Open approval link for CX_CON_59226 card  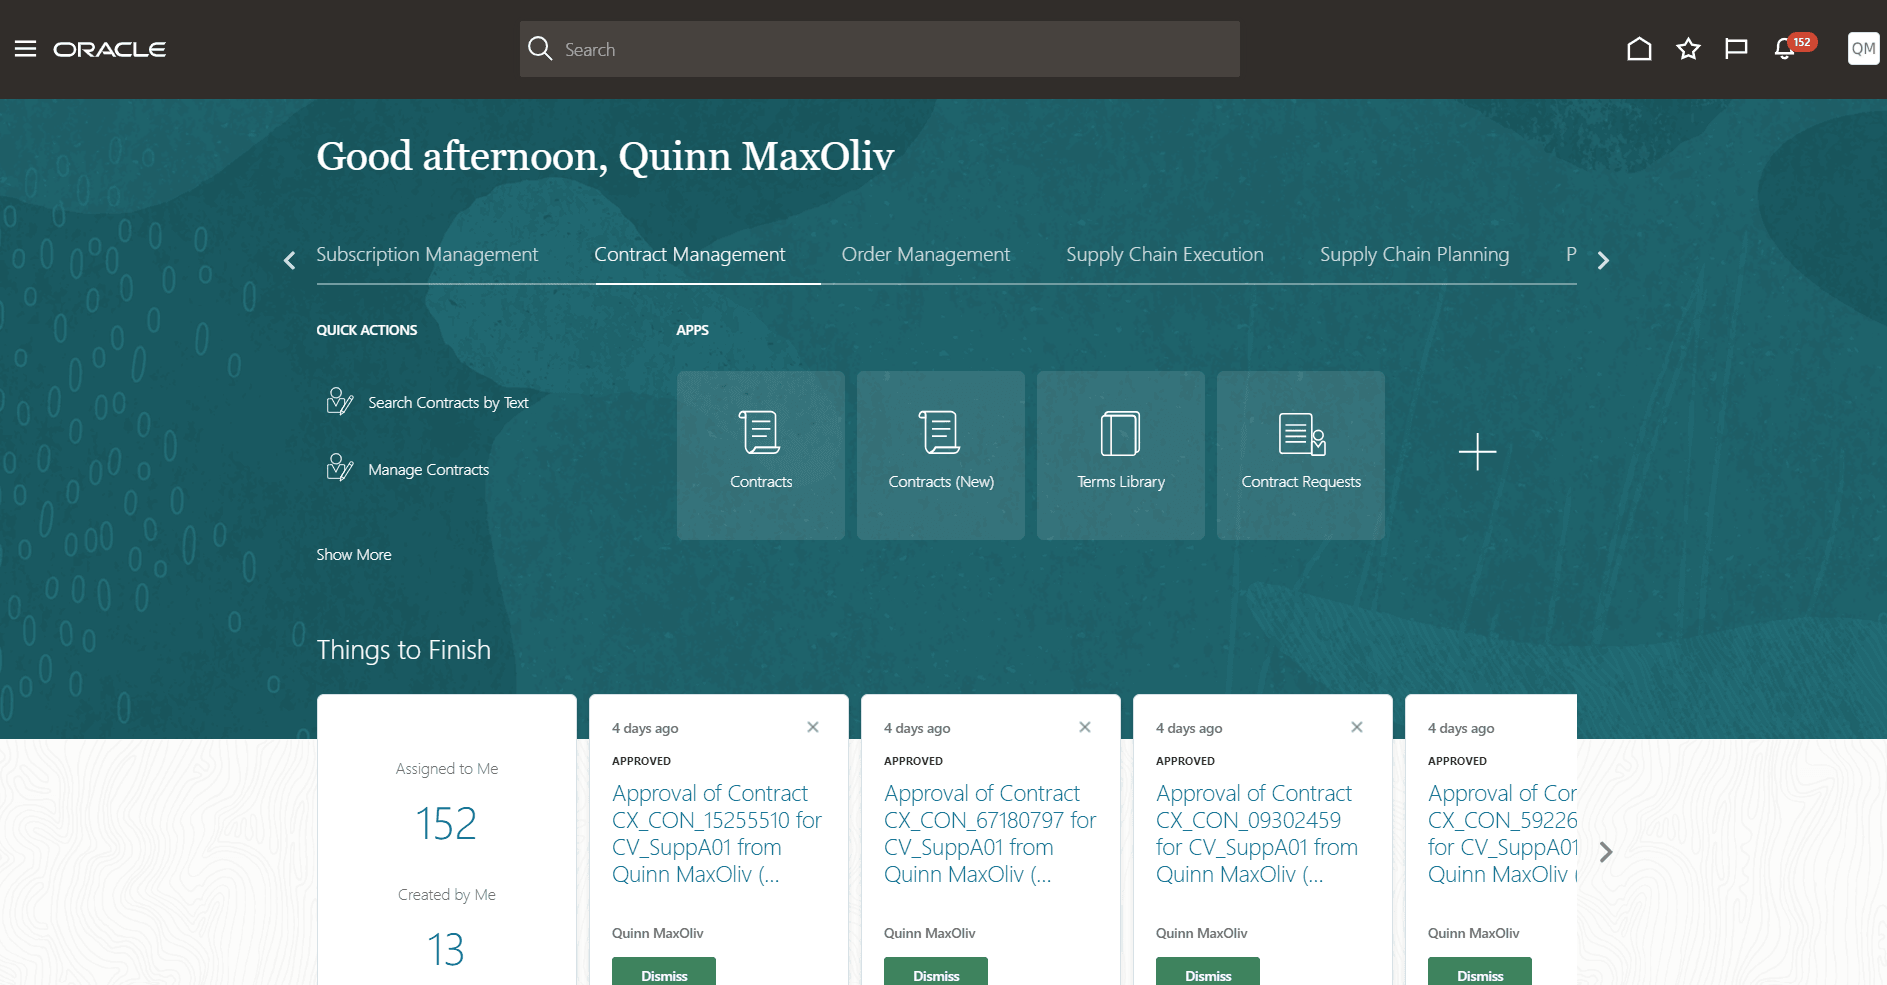click(x=1502, y=834)
